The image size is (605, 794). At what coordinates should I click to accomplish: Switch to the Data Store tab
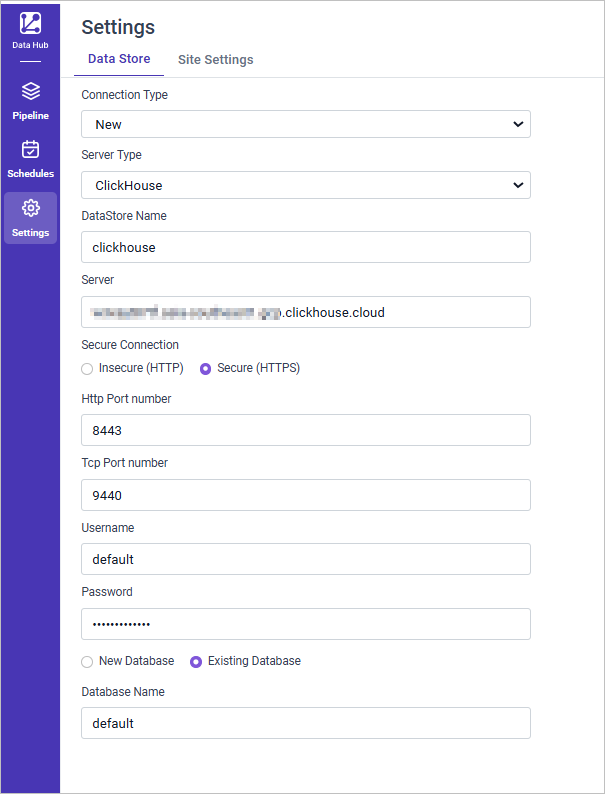[x=119, y=59]
